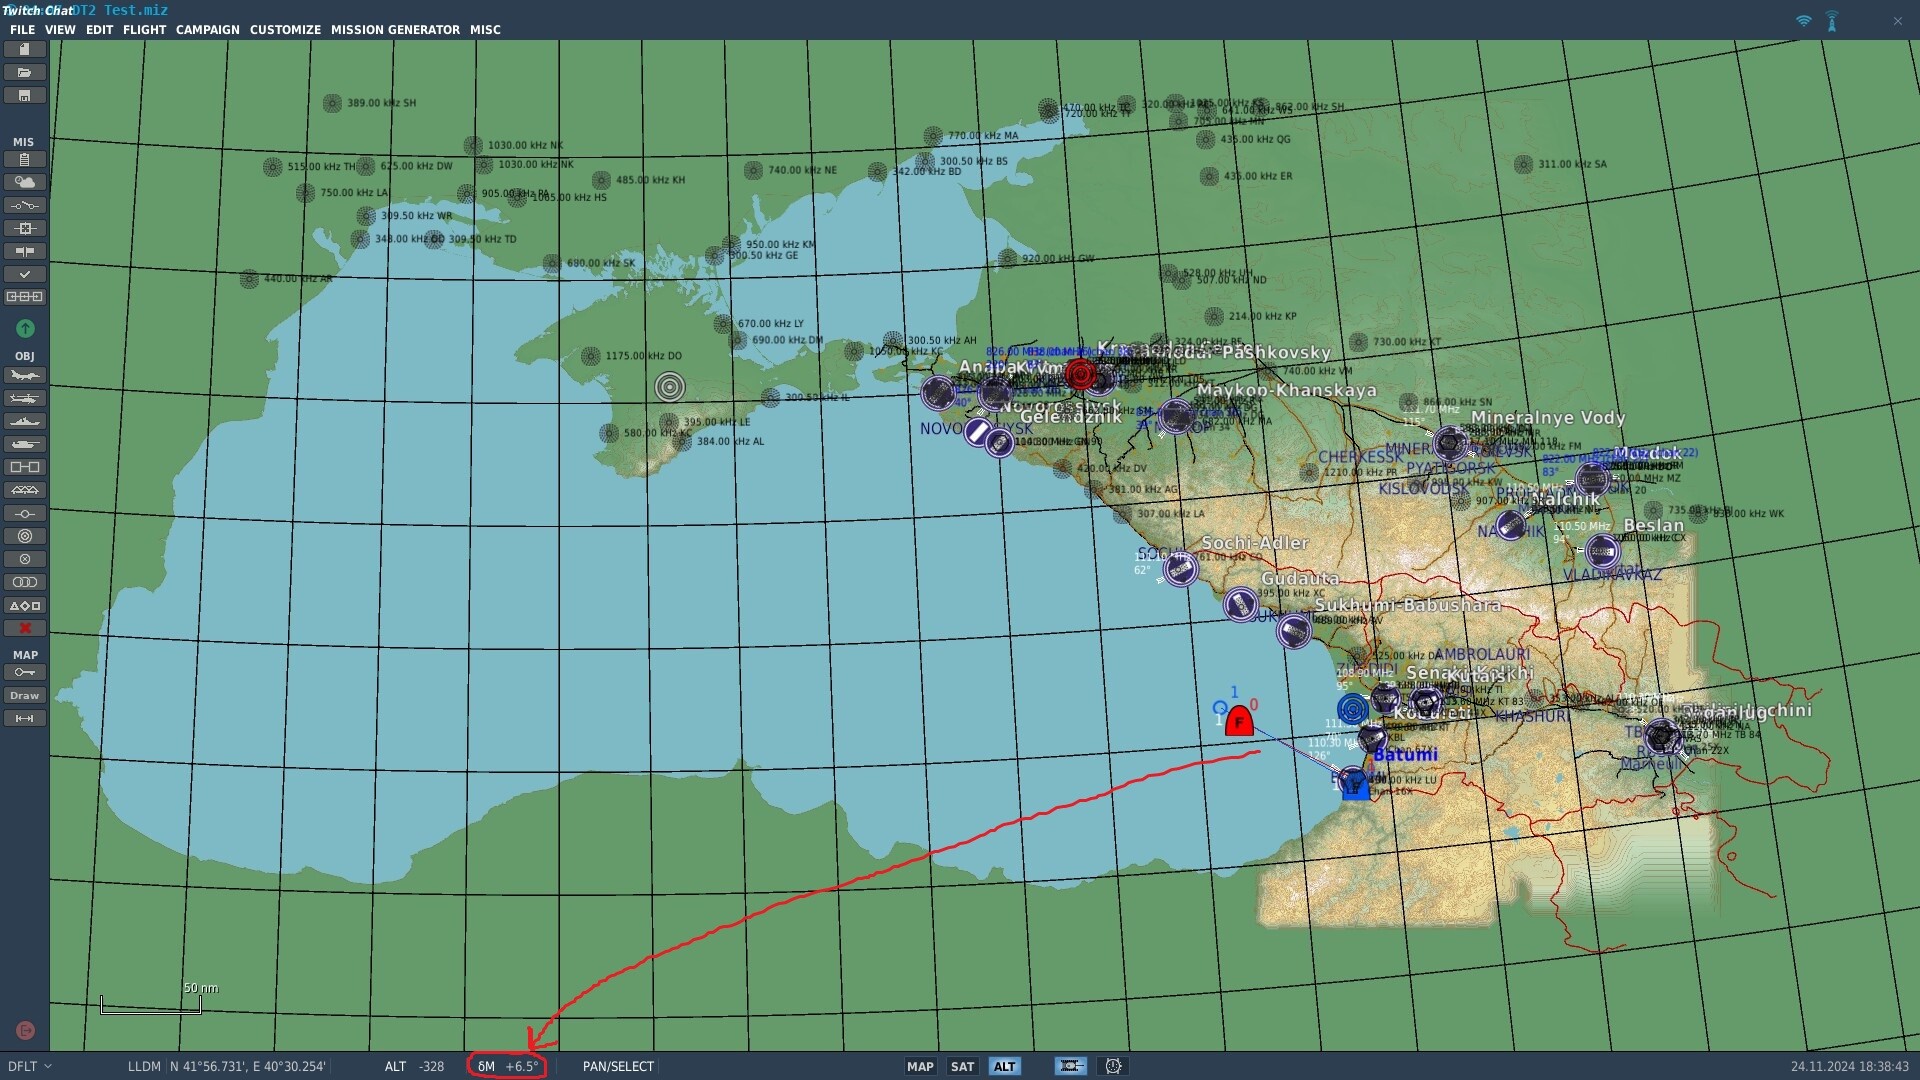
Task: Select the helicopter group placement tool
Action: 25,398
